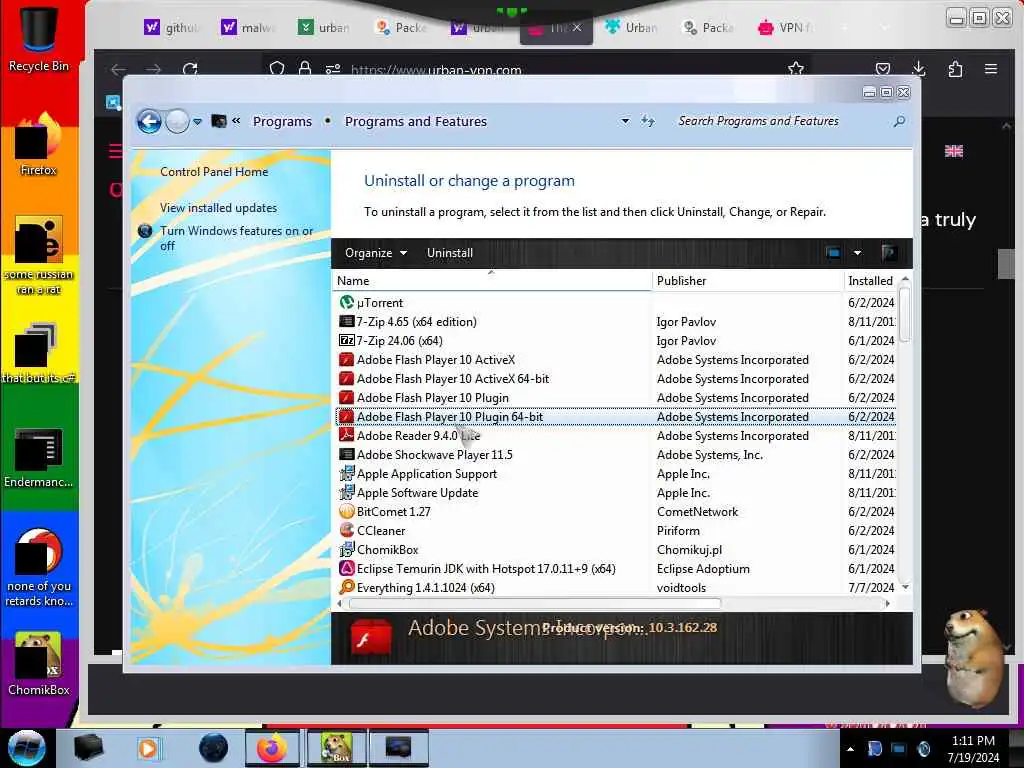Click scroll down arrow of the program list
The image size is (1024, 768).
[904, 587]
